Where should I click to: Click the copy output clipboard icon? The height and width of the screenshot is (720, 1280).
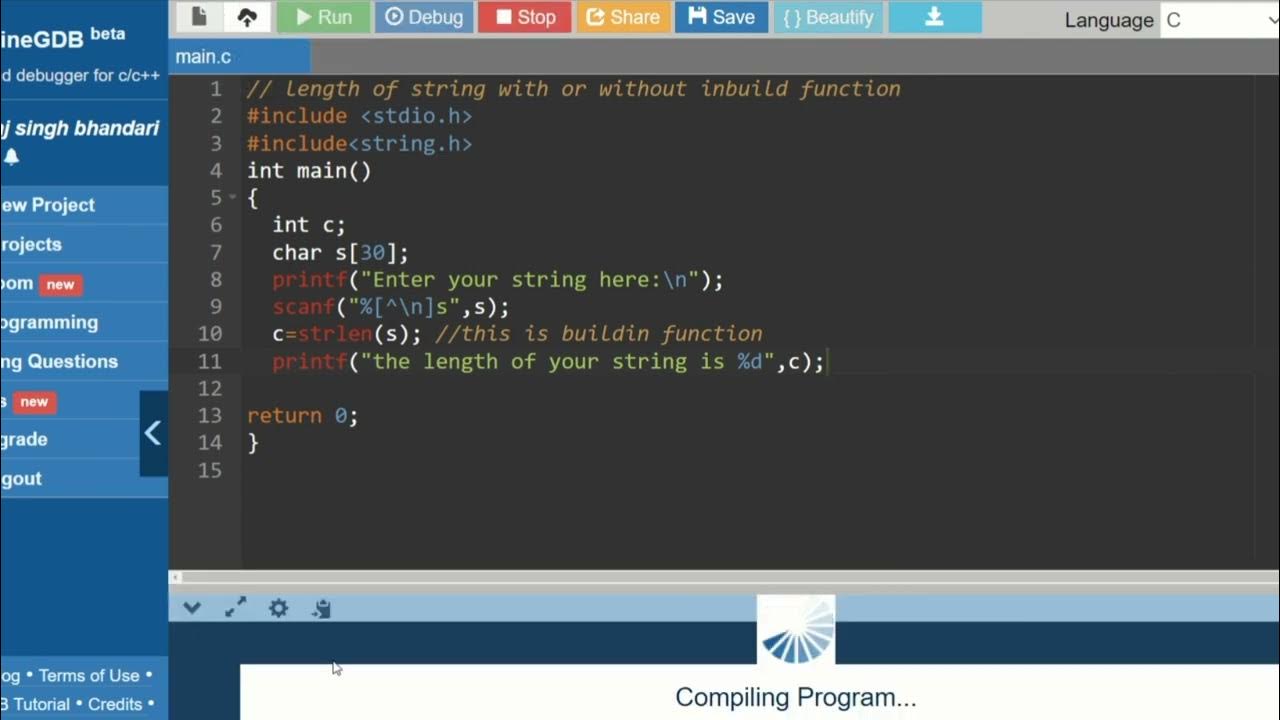point(321,608)
